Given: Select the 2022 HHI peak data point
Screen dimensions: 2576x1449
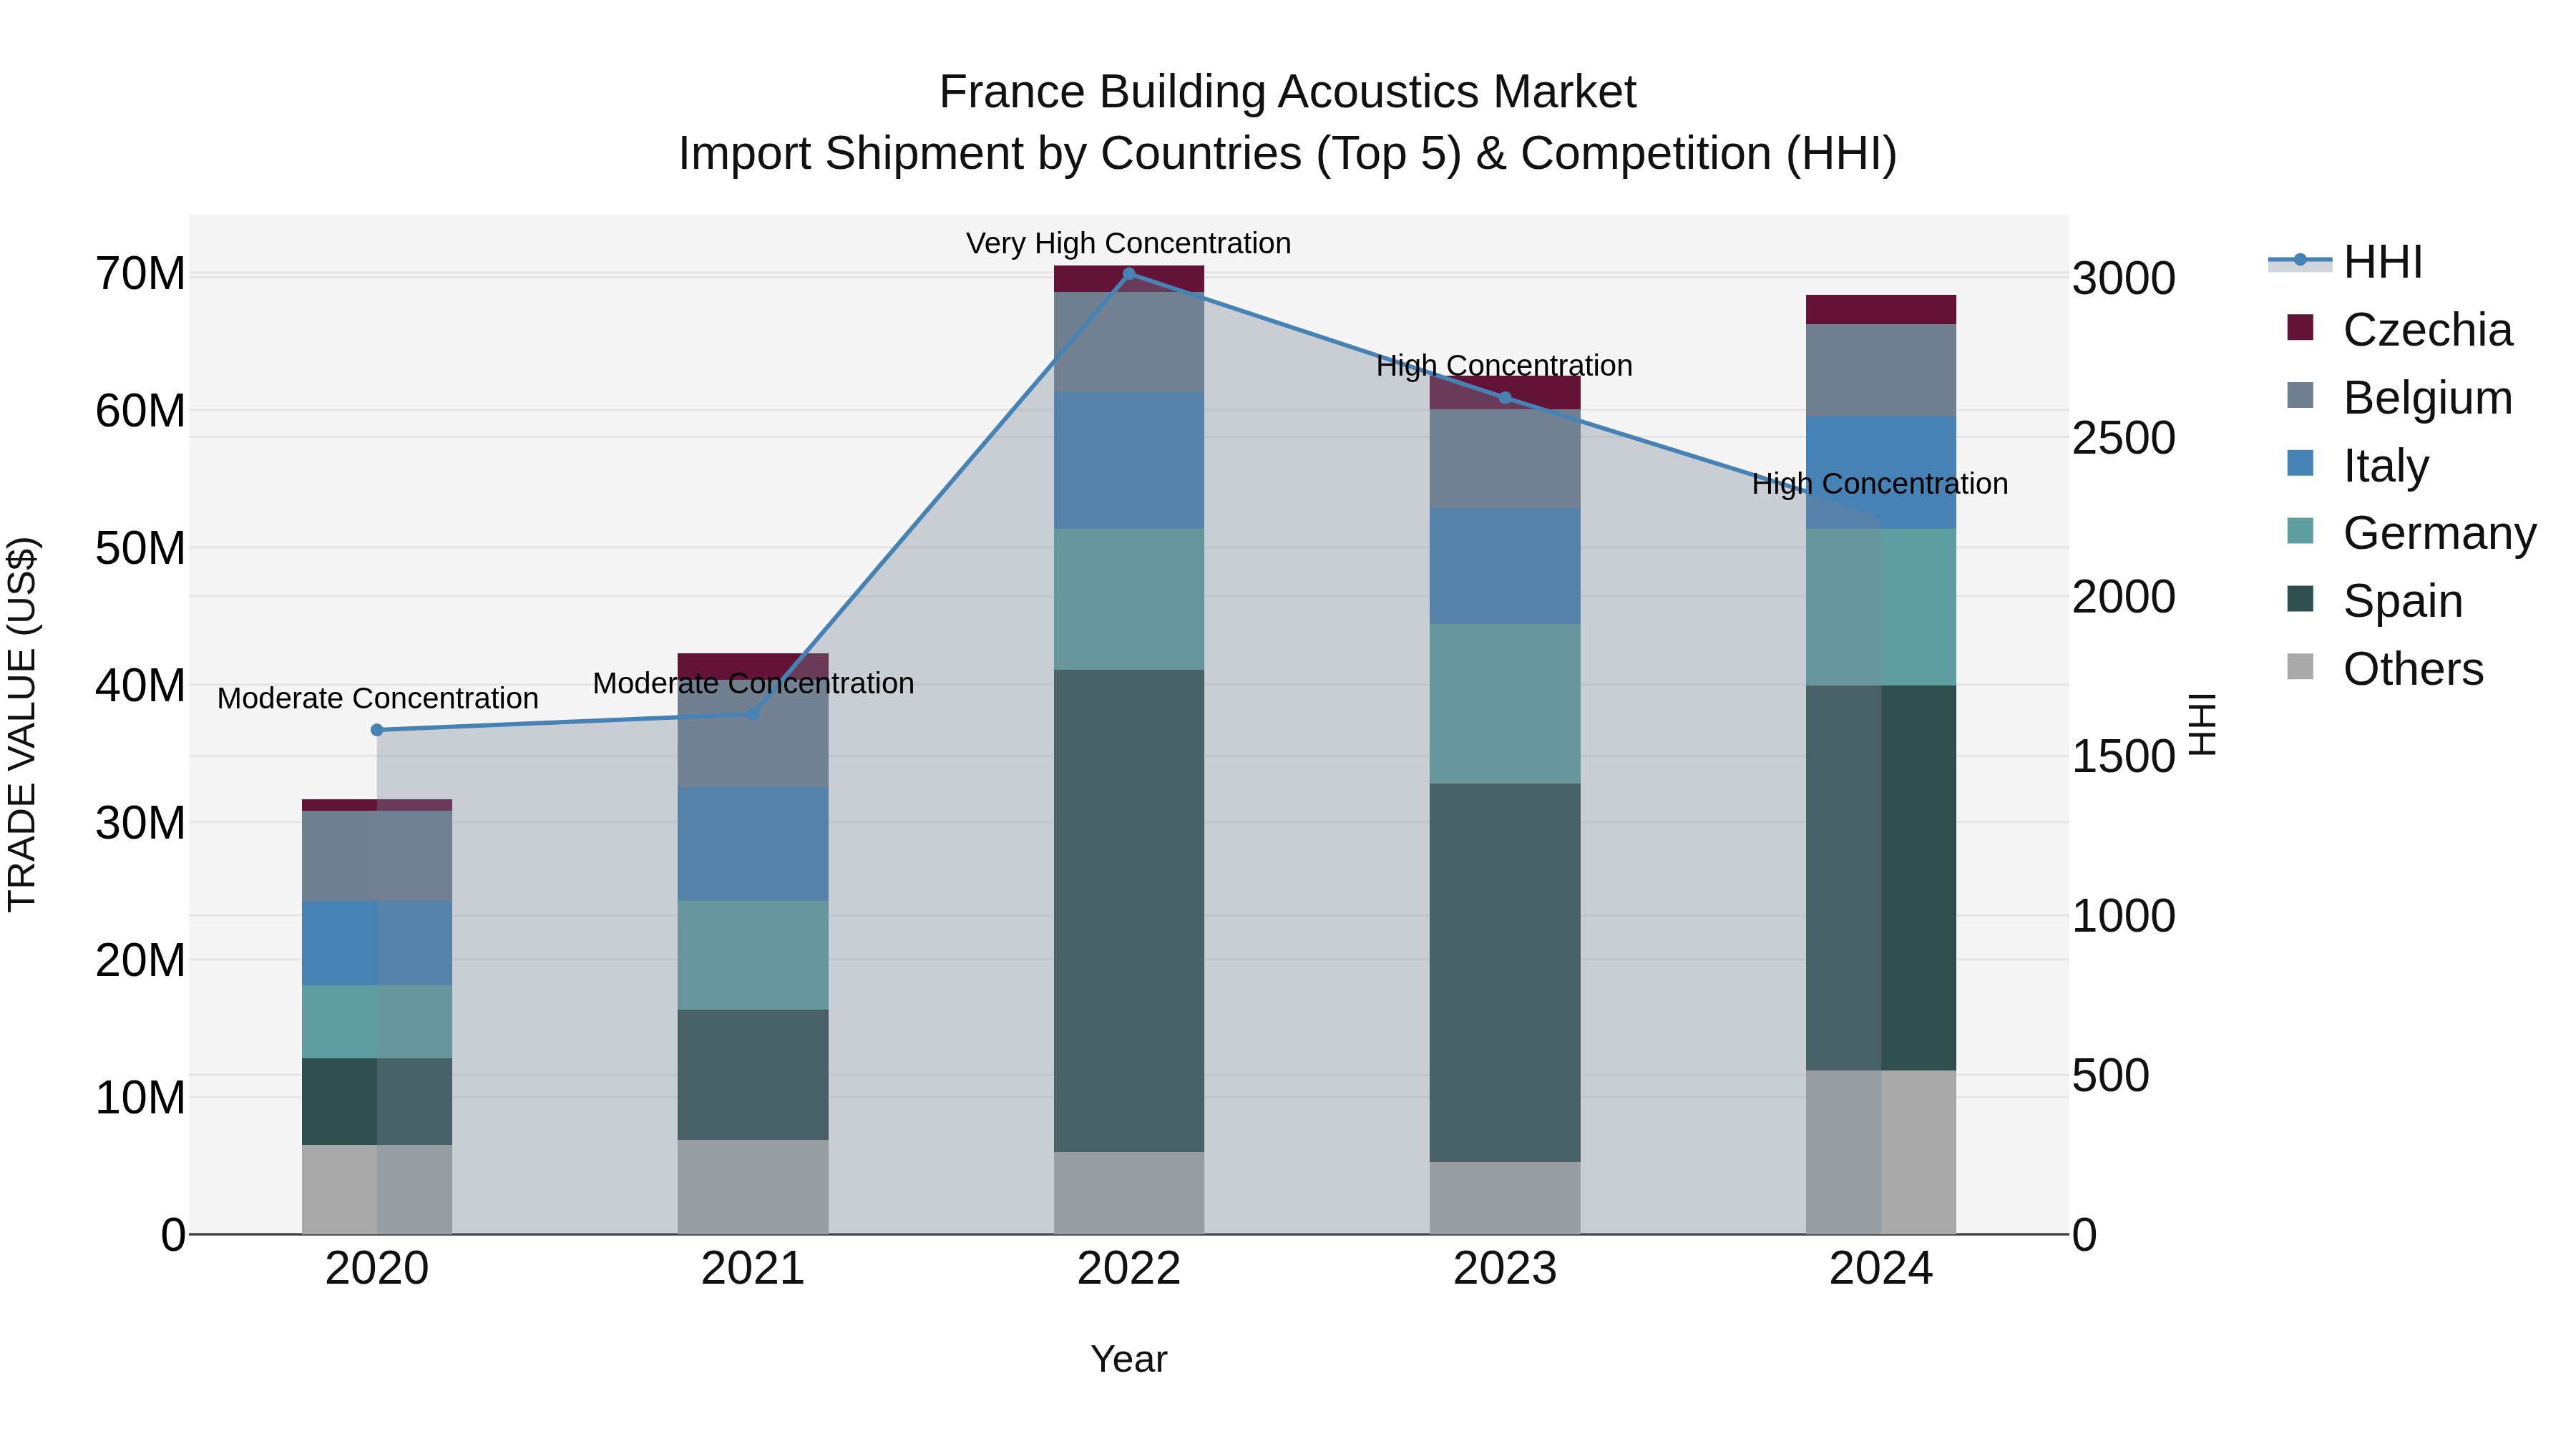Looking at the screenshot, I should point(1129,274).
